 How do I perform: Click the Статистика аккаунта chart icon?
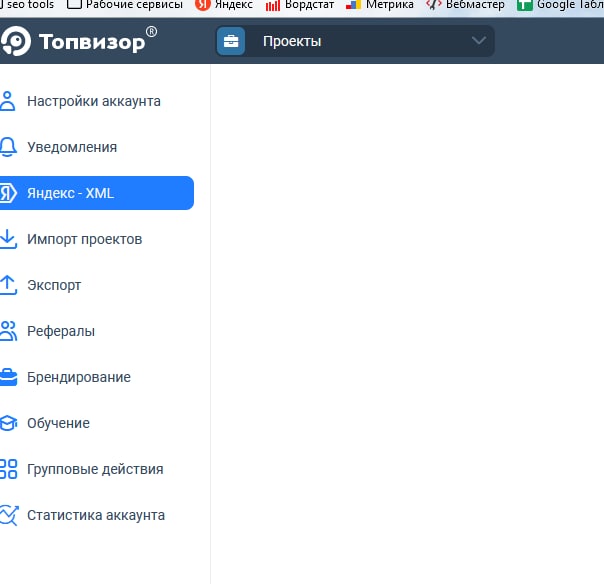[x=9, y=515]
